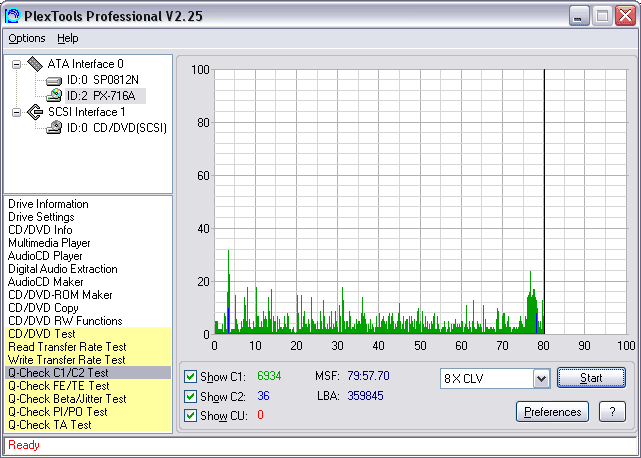Click the black end marker line at 80
Image resolution: width=641 pixels, height=458 pixels.
544,202
